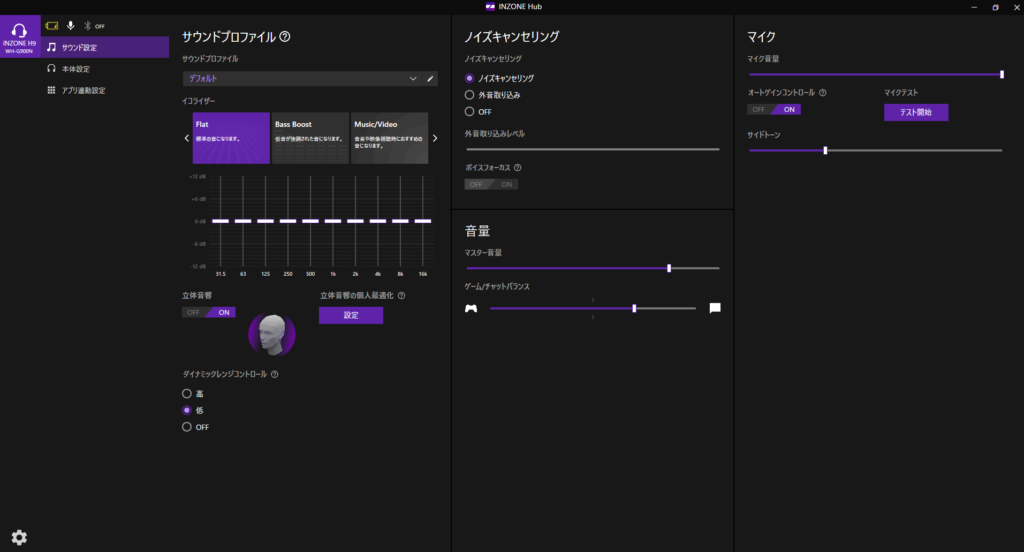
Task: Click the 設定 button for spatial sound personalization
Action: tap(351, 315)
